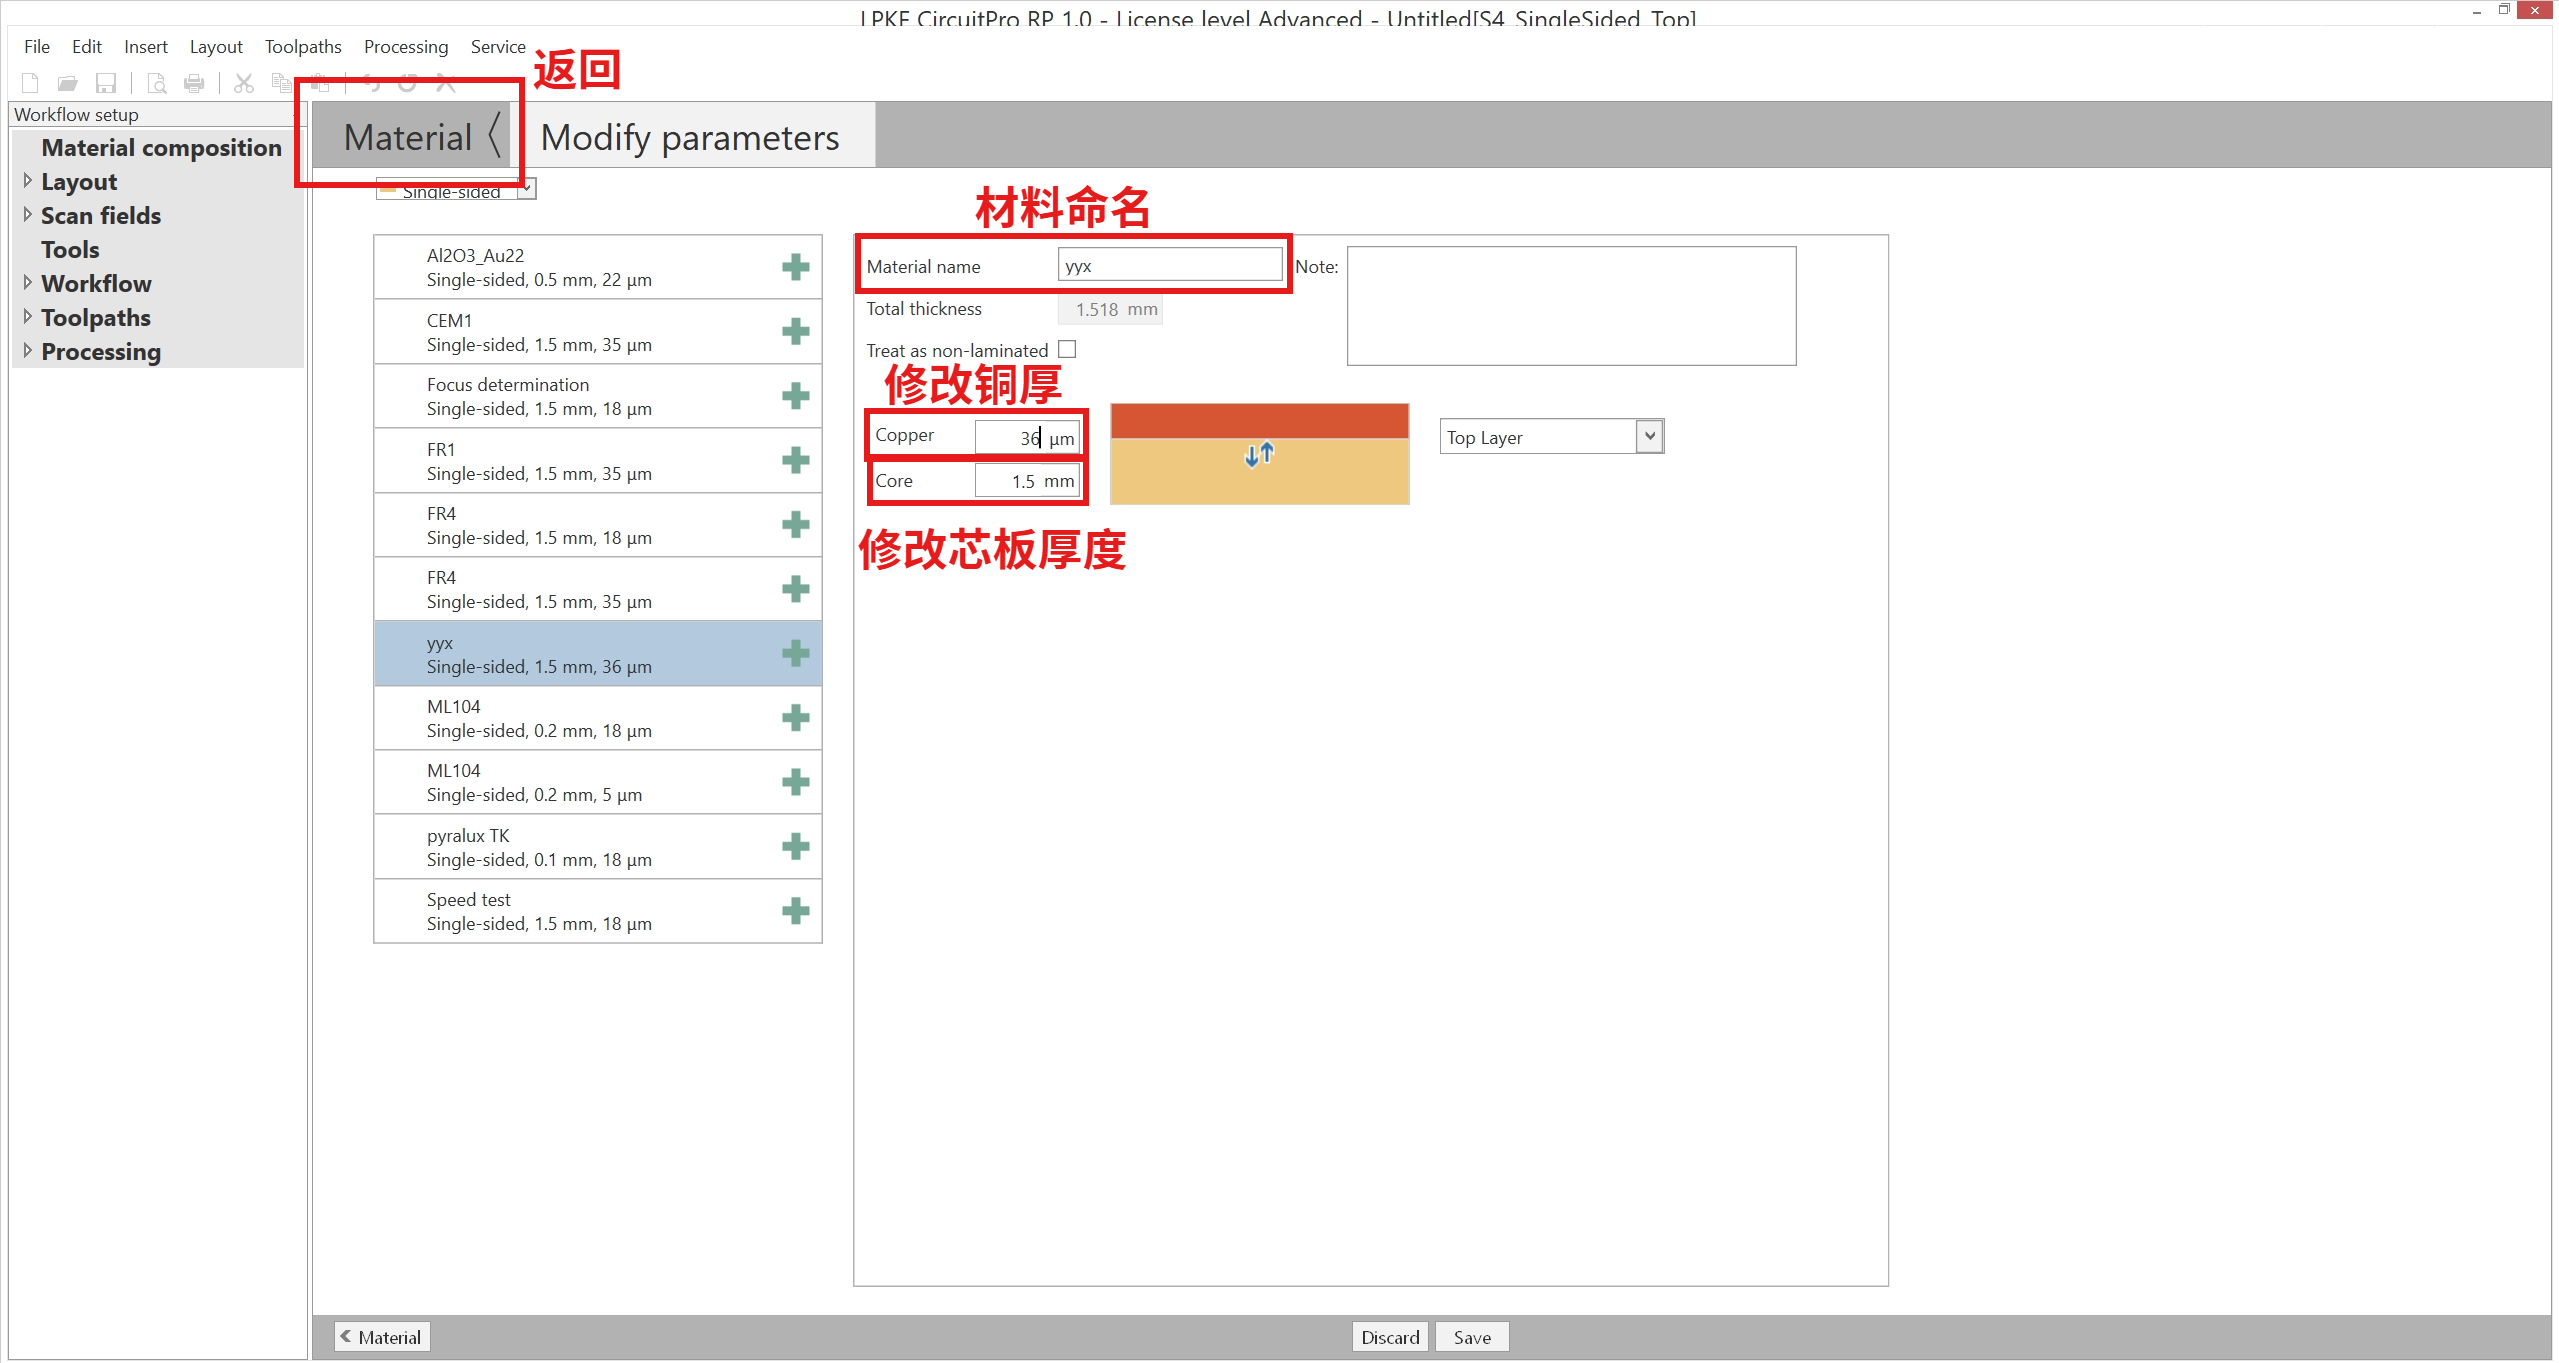Click the swap layer arrows icon

coord(1258,455)
